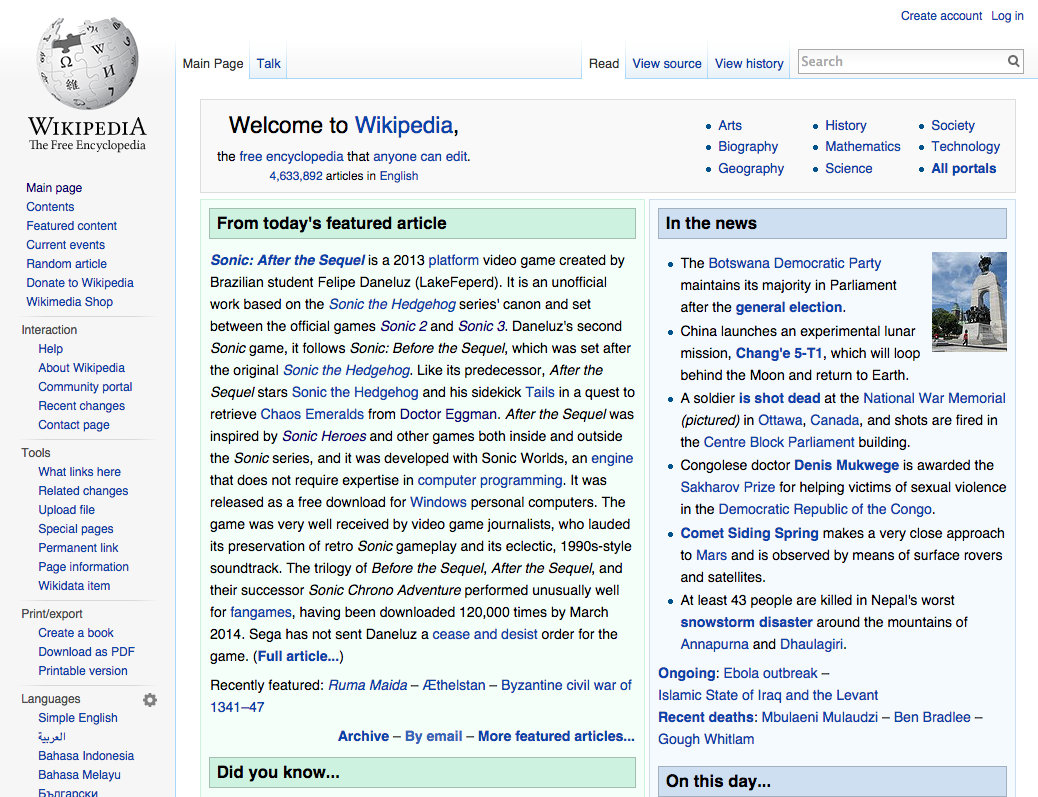
Task: Click the Sakharov Prize link
Action: (728, 487)
